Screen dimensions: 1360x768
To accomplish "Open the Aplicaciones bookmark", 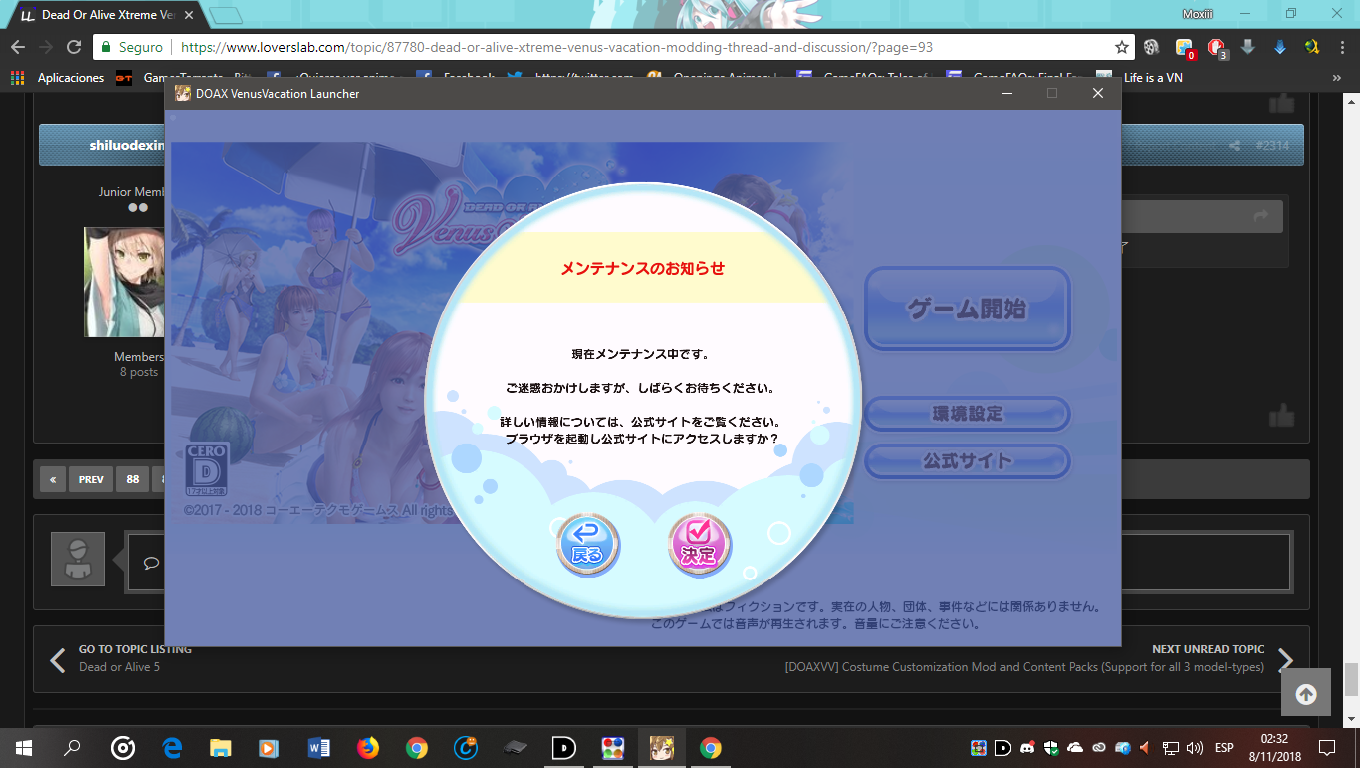I will click(58, 78).
